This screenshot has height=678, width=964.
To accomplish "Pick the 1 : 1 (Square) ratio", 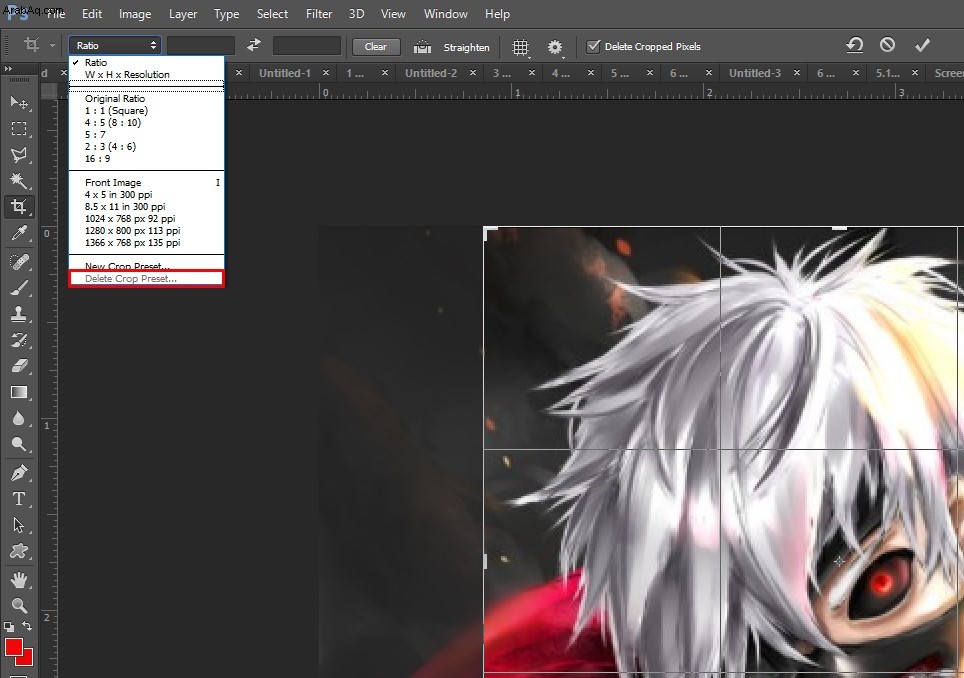I will [x=147, y=111].
